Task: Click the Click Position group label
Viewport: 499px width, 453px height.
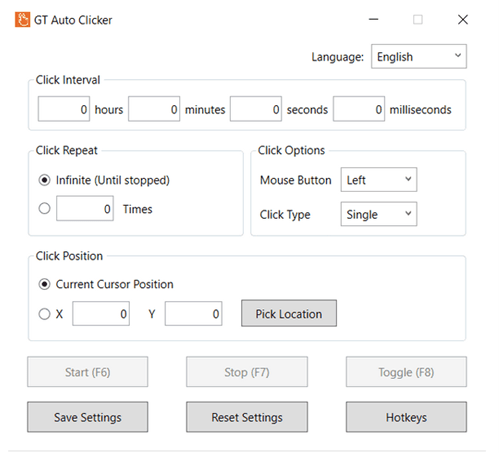Action: click(x=69, y=256)
